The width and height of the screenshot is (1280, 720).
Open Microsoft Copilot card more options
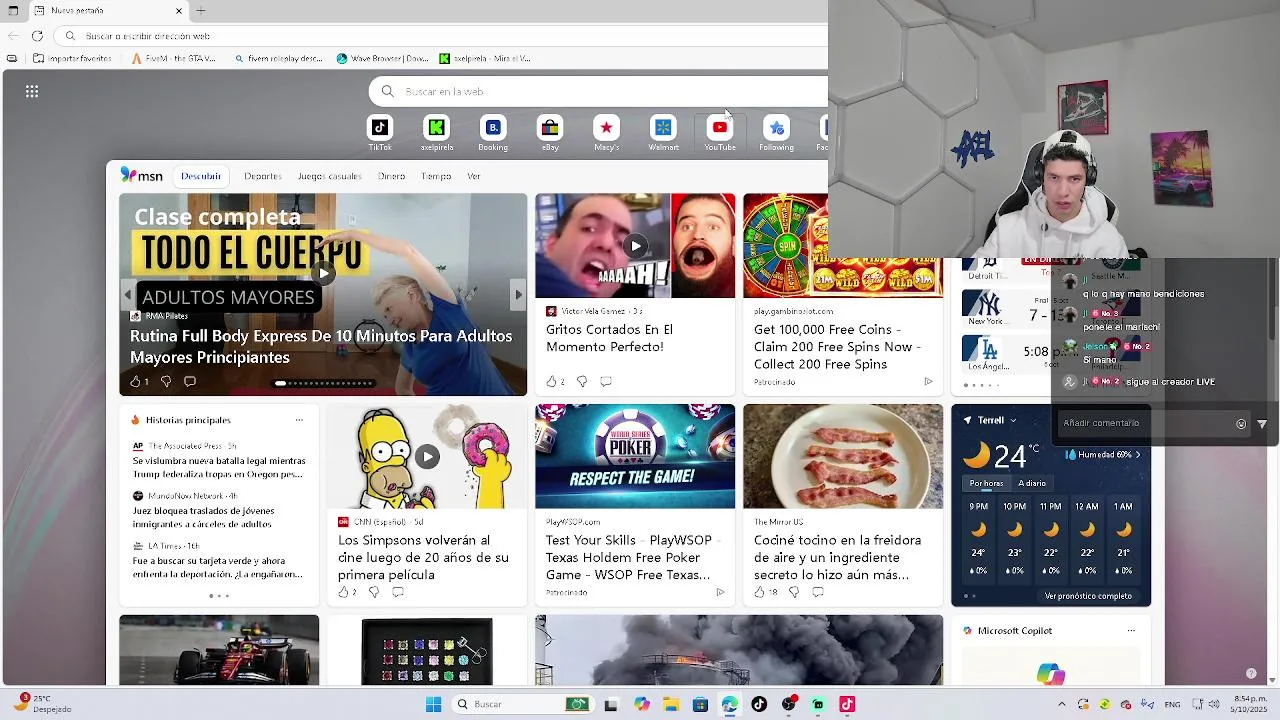[x=1131, y=631]
